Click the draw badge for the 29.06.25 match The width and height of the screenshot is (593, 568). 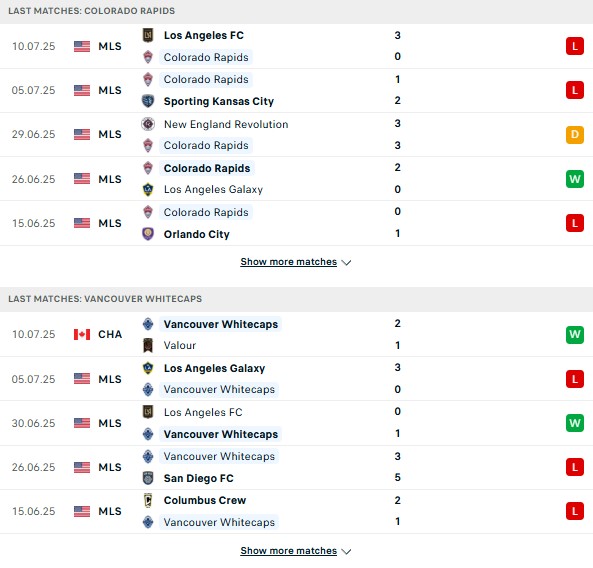(x=575, y=135)
